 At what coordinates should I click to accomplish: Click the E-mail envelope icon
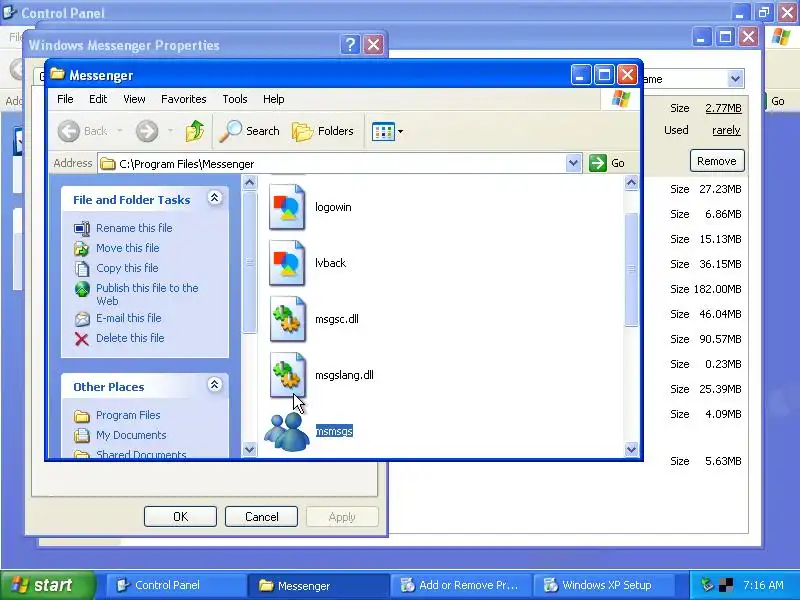(x=82, y=319)
